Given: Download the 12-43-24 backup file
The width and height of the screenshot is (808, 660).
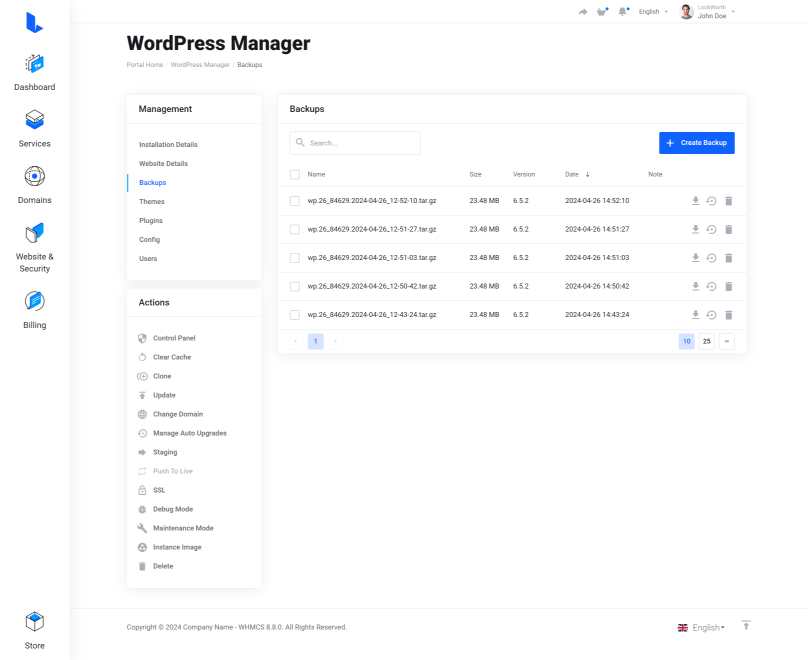Looking at the screenshot, I should 695,315.
